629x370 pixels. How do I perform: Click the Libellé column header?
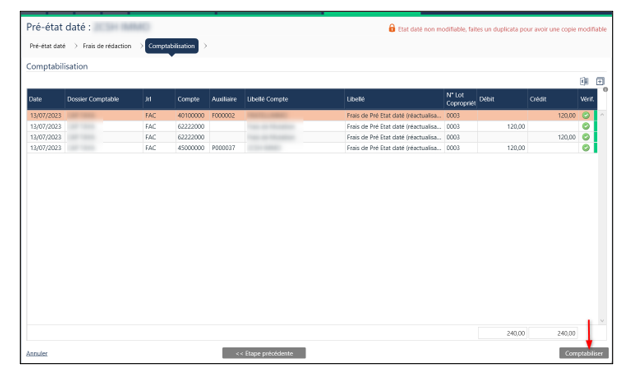click(394, 99)
